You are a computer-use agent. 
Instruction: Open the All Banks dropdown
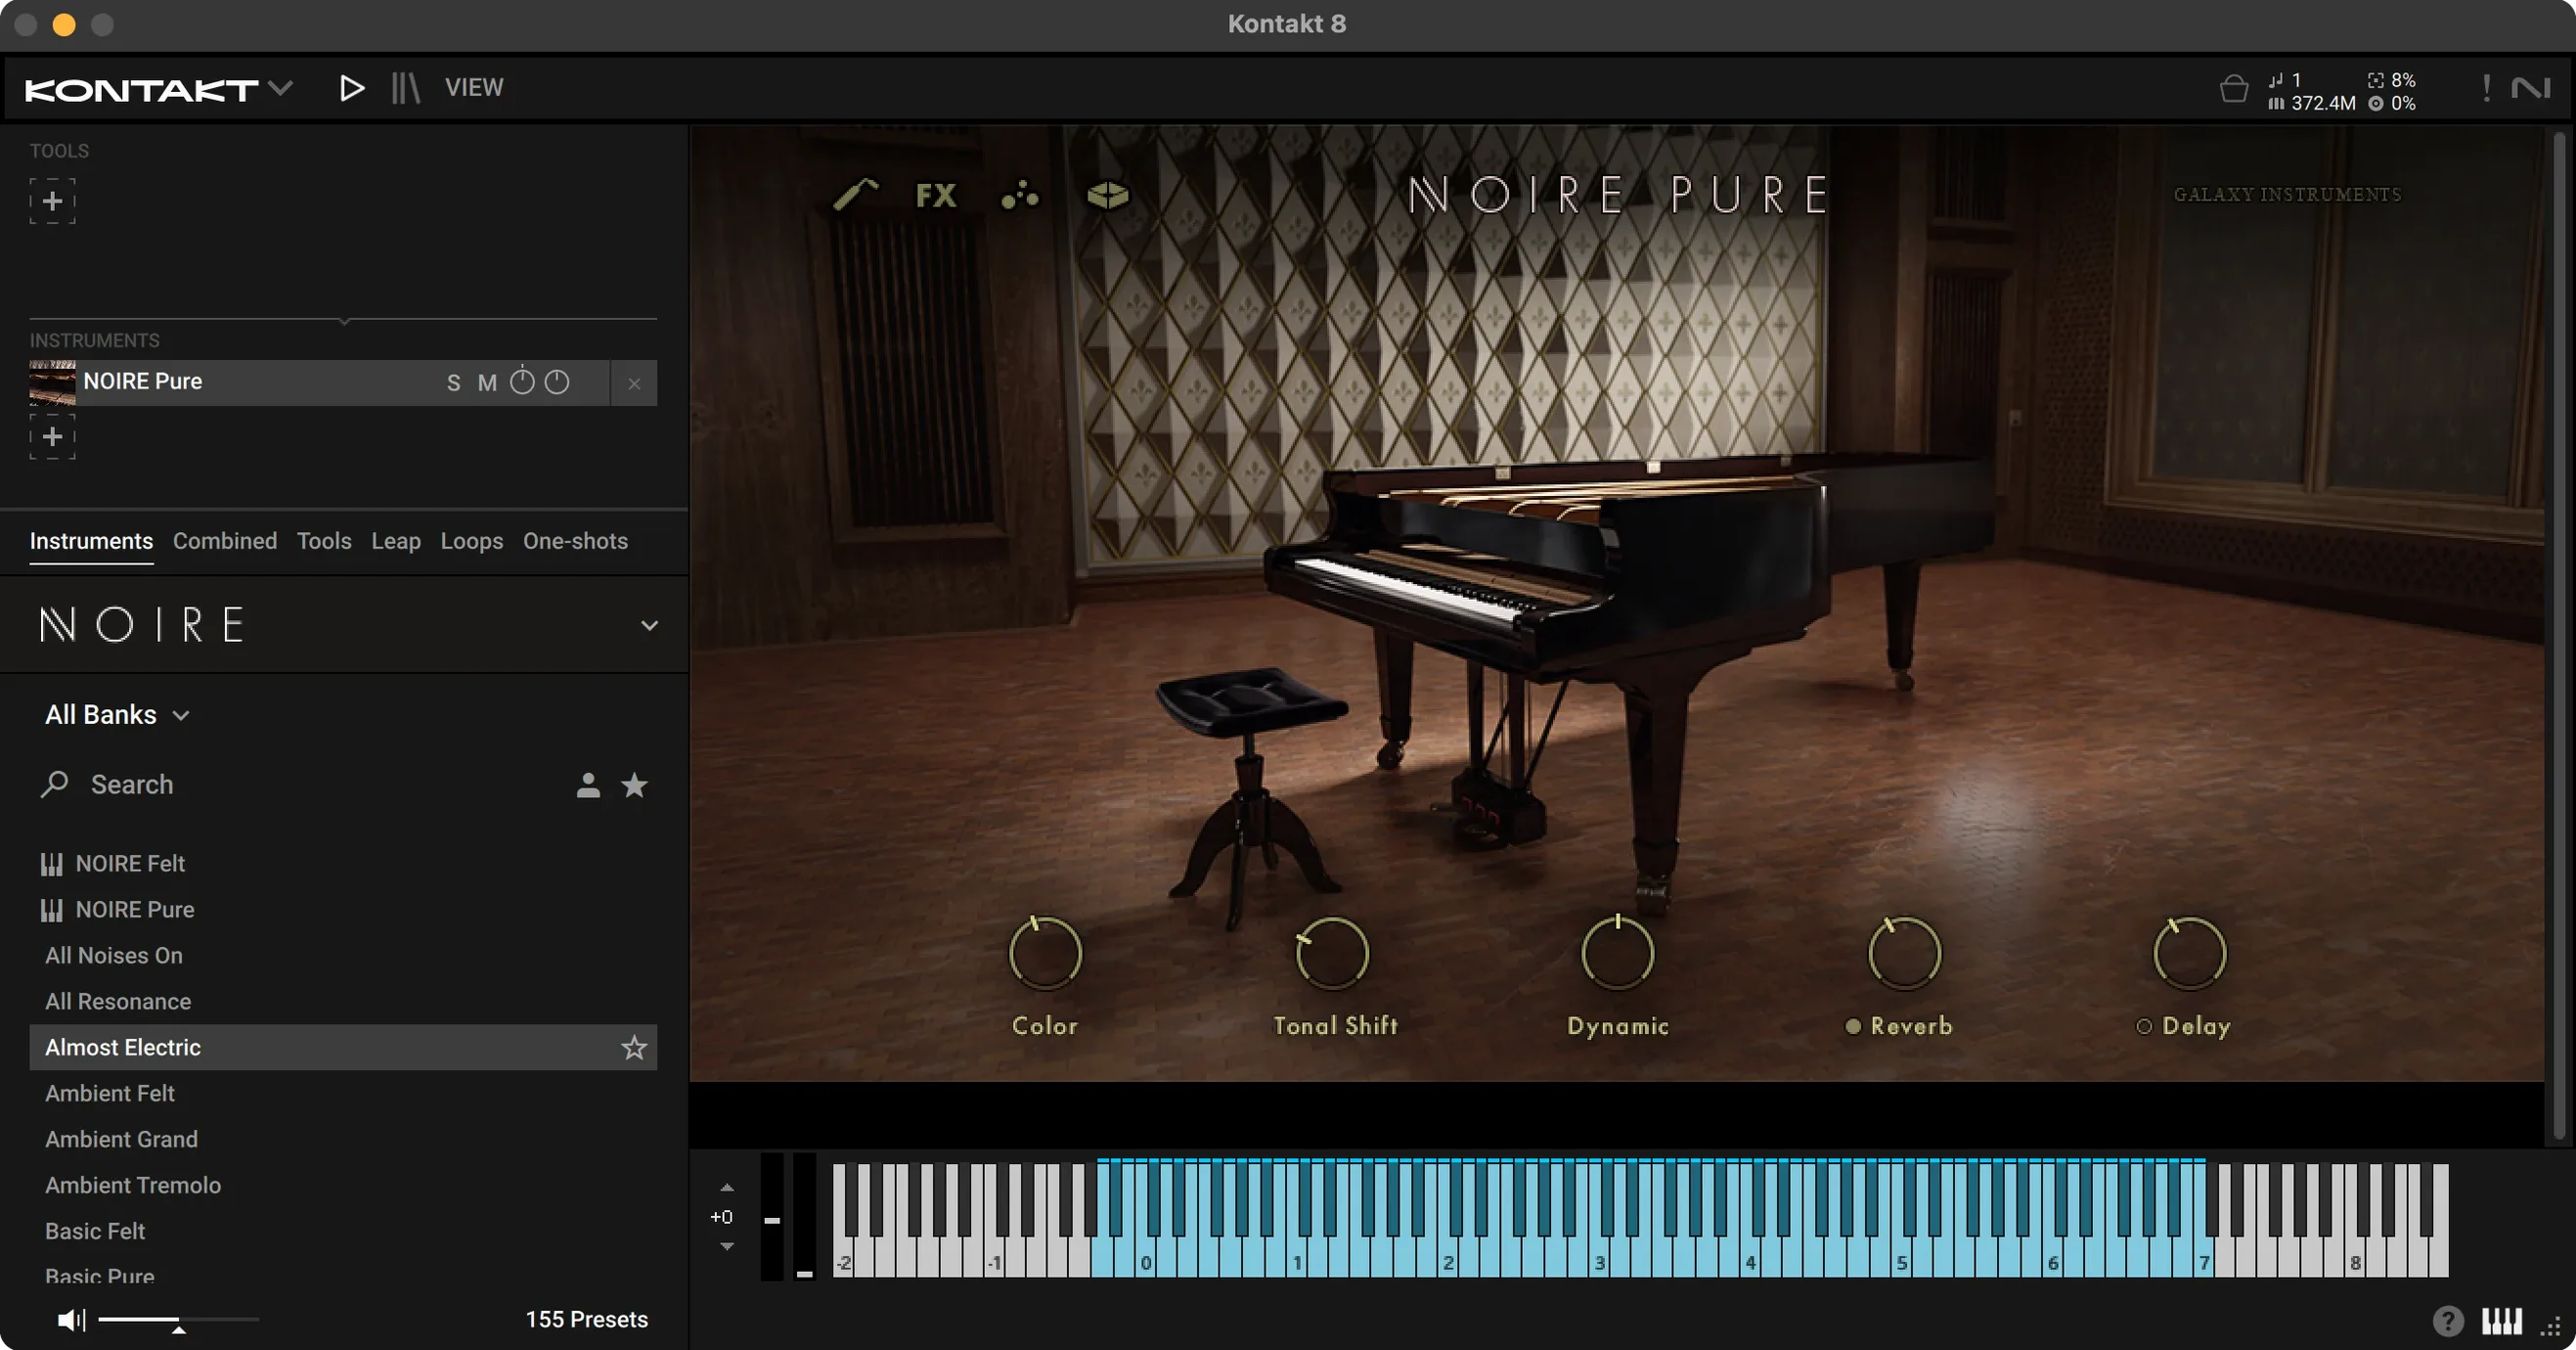(x=117, y=715)
